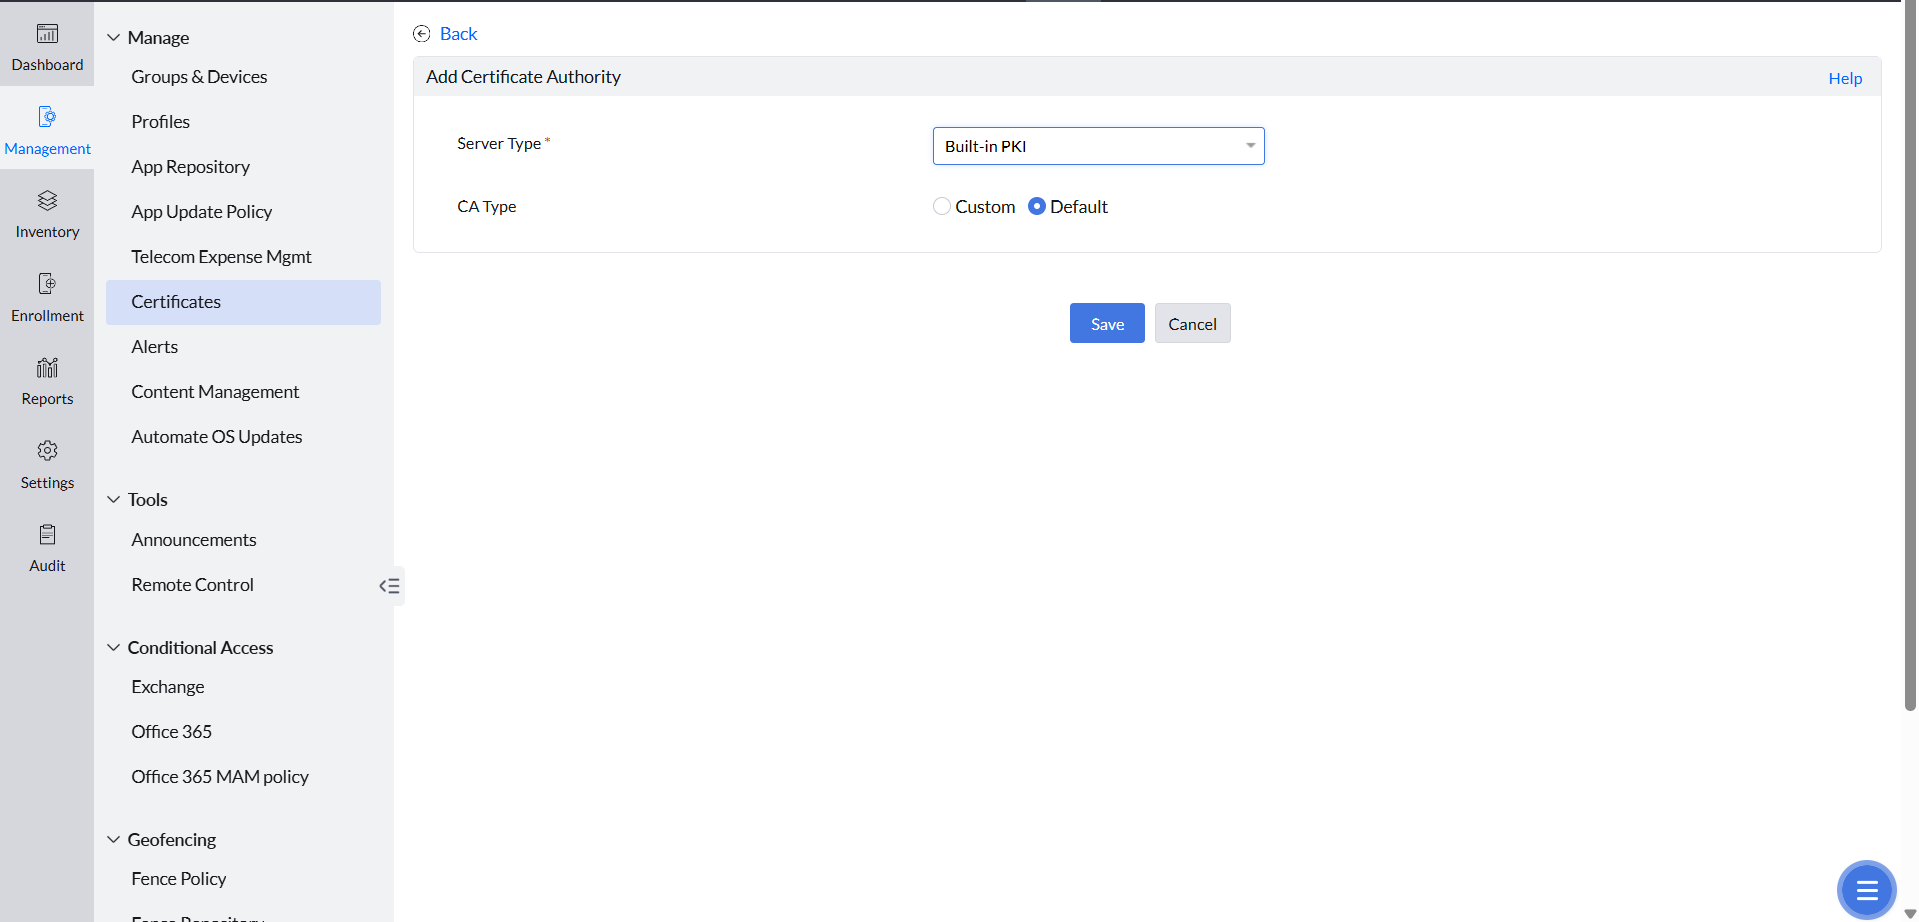Select Office 365 MAM policy from sidebar
The width and height of the screenshot is (1919, 922).
(x=219, y=776)
